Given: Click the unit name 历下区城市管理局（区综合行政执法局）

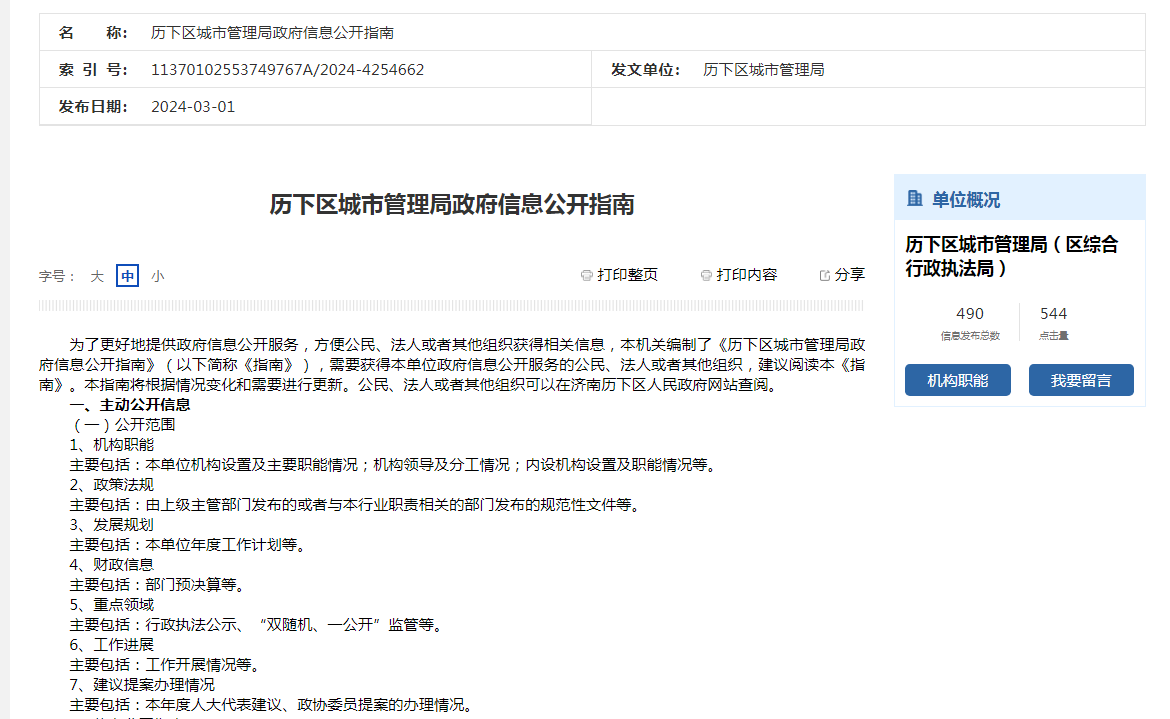Looking at the screenshot, I should (1012, 256).
